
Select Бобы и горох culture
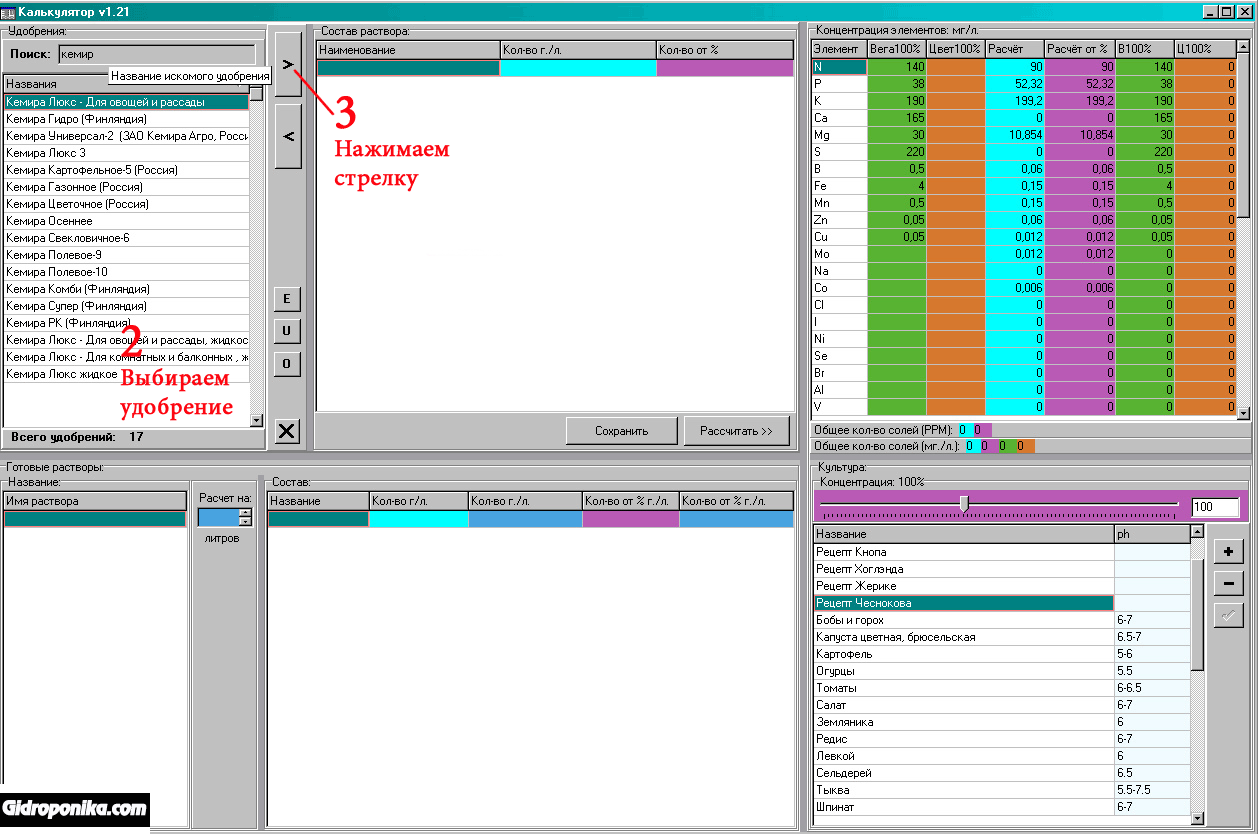(964, 620)
